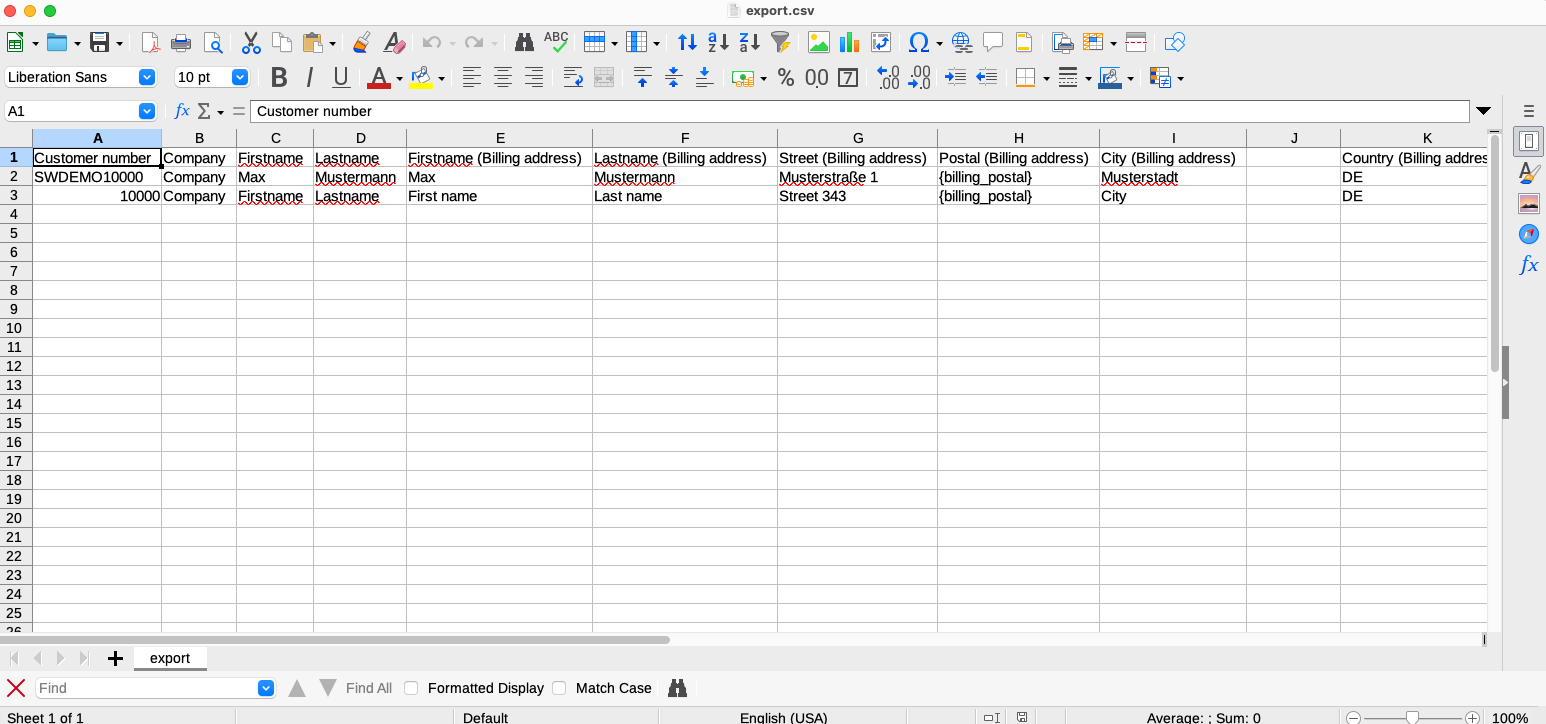
Task: Expand the formula bar
Action: [x=1483, y=111]
